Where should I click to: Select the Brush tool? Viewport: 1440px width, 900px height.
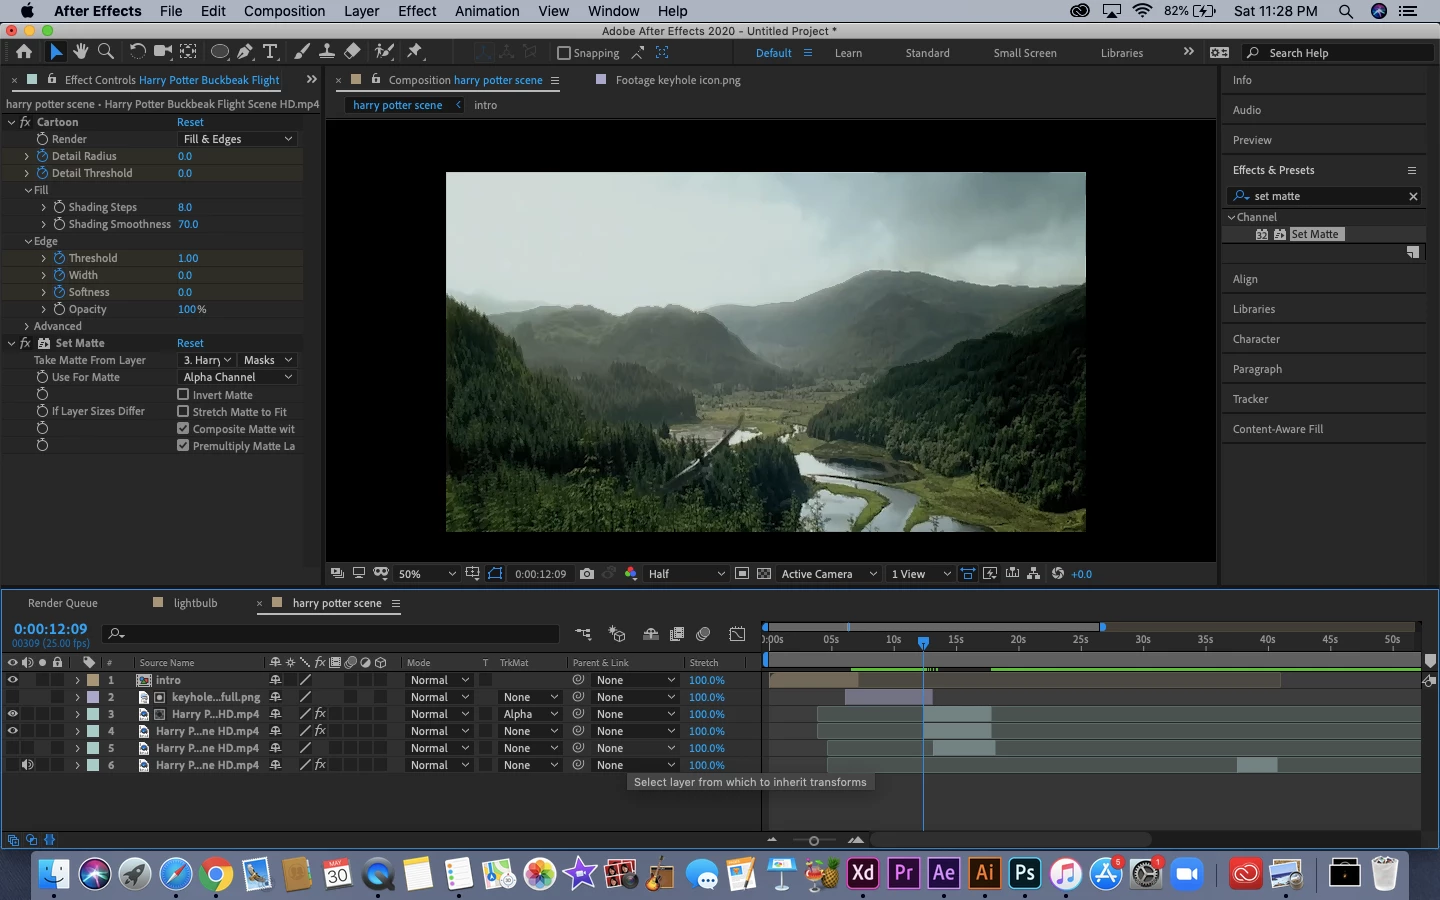click(x=301, y=52)
